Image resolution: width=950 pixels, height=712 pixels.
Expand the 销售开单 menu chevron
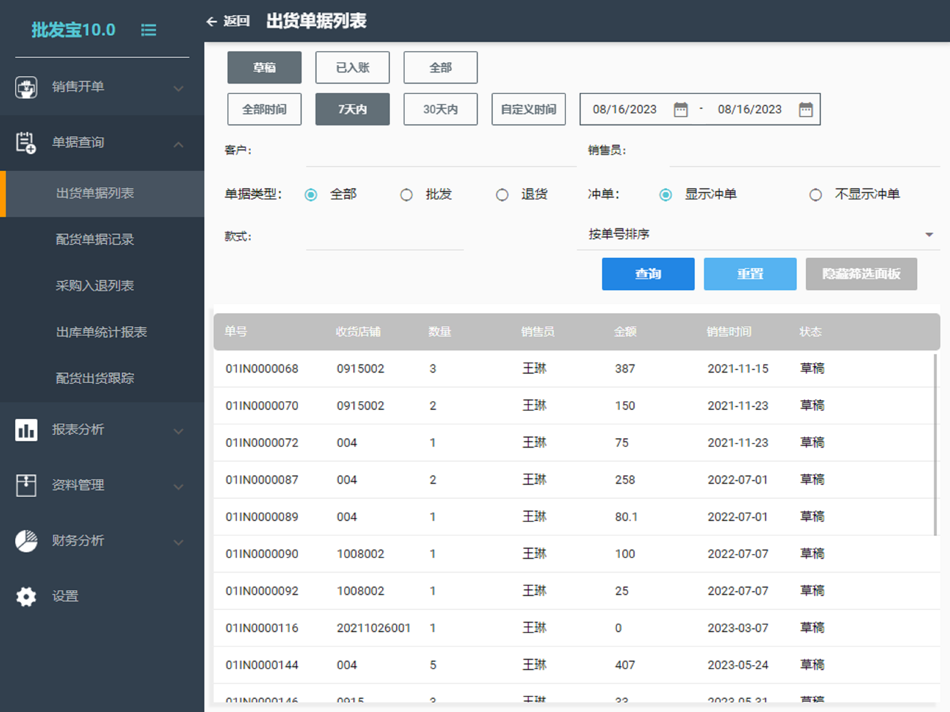click(179, 88)
